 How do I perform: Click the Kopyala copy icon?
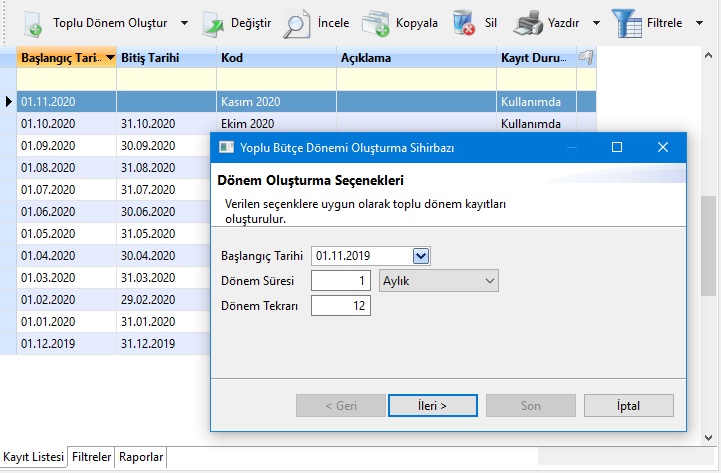[x=375, y=22]
